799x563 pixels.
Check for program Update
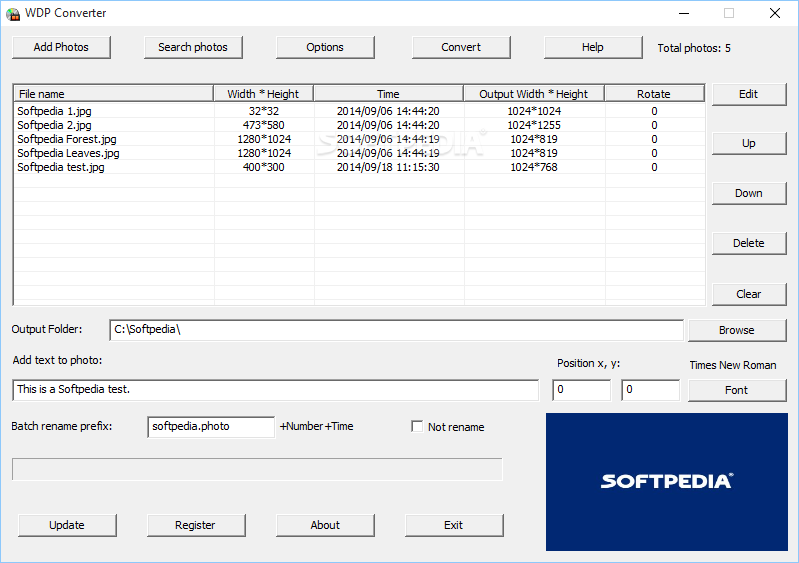click(x=67, y=525)
